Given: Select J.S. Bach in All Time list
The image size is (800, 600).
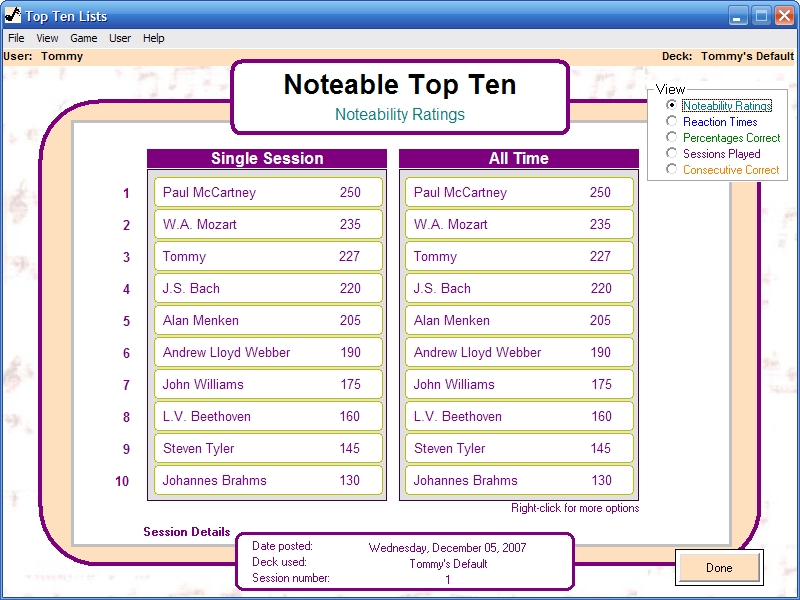Looking at the screenshot, I should pyautogui.click(x=519, y=288).
